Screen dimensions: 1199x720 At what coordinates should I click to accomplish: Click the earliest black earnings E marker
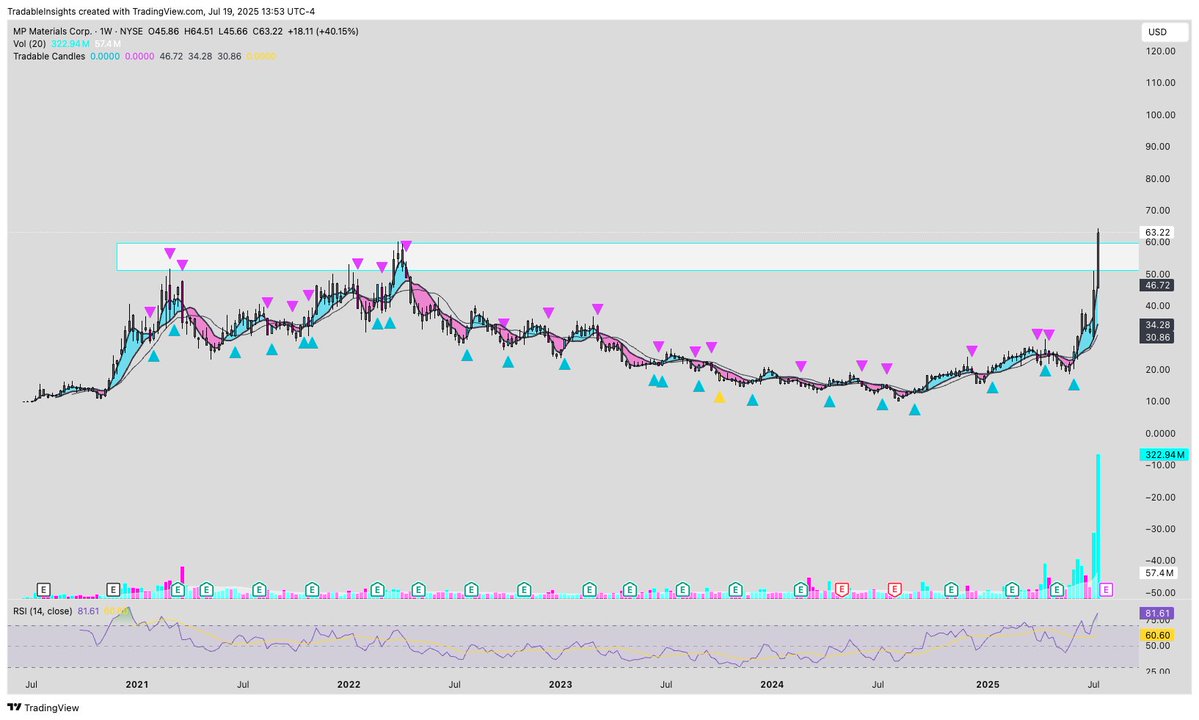point(44,589)
